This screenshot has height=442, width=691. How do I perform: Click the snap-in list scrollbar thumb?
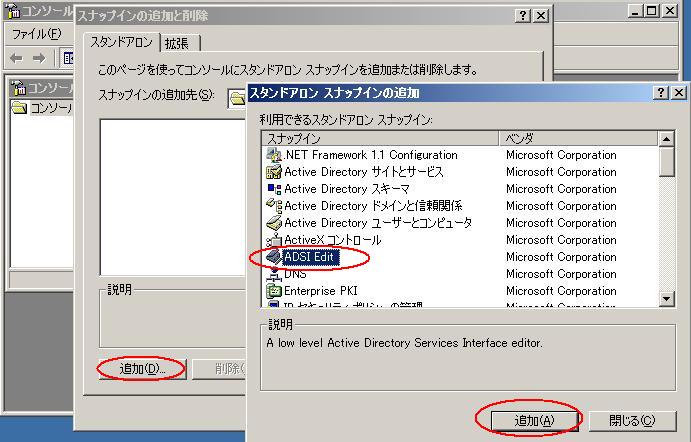pyautogui.click(x=666, y=162)
